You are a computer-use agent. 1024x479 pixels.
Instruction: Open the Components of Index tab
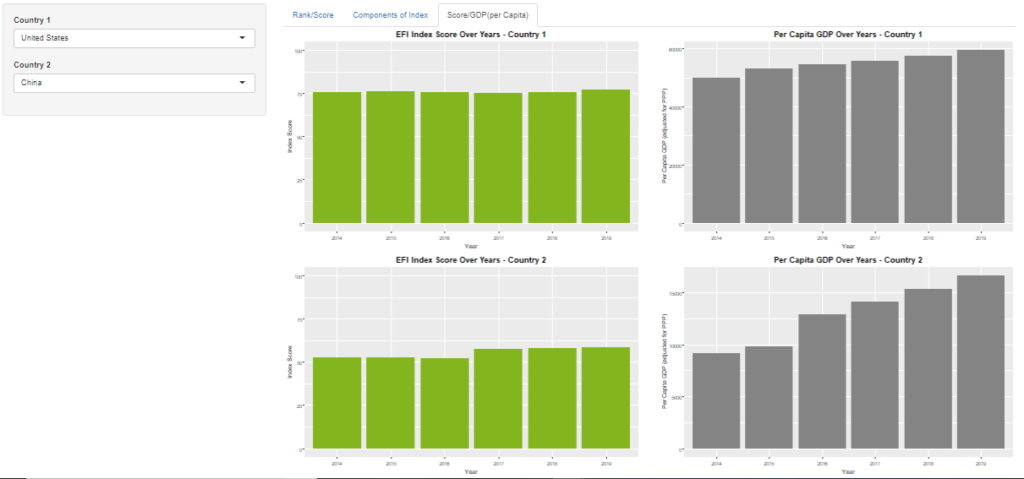tap(390, 15)
